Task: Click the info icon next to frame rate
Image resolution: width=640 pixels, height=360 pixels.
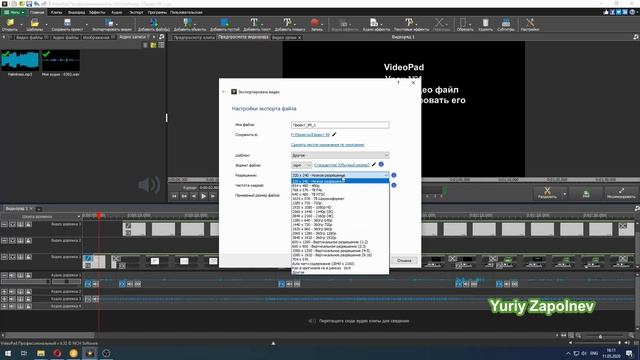Action: 394,185
